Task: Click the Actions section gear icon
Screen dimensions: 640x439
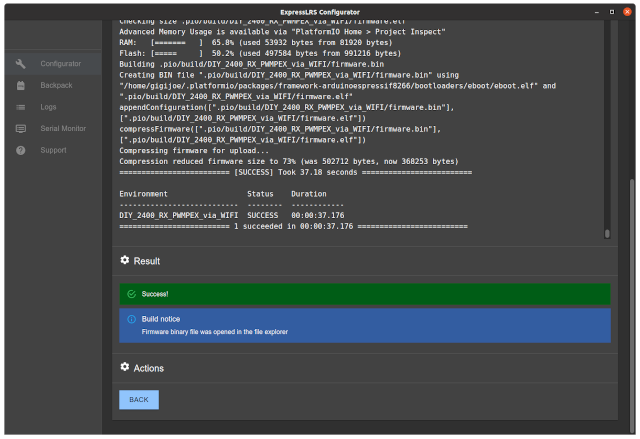Action: pyautogui.click(x=125, y=367)
